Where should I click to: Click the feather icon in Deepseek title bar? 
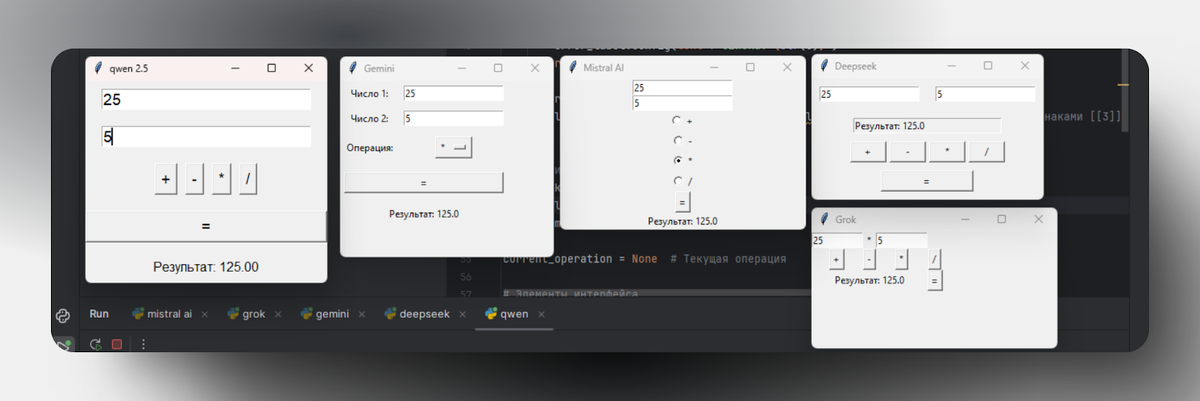[x=824, y=66]
